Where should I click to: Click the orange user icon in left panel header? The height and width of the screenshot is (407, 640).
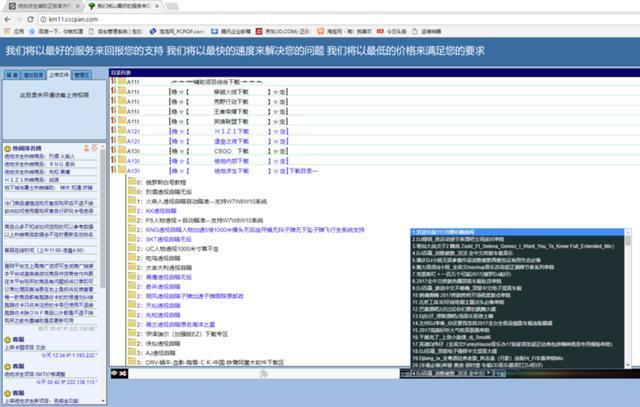click(86, 148)
